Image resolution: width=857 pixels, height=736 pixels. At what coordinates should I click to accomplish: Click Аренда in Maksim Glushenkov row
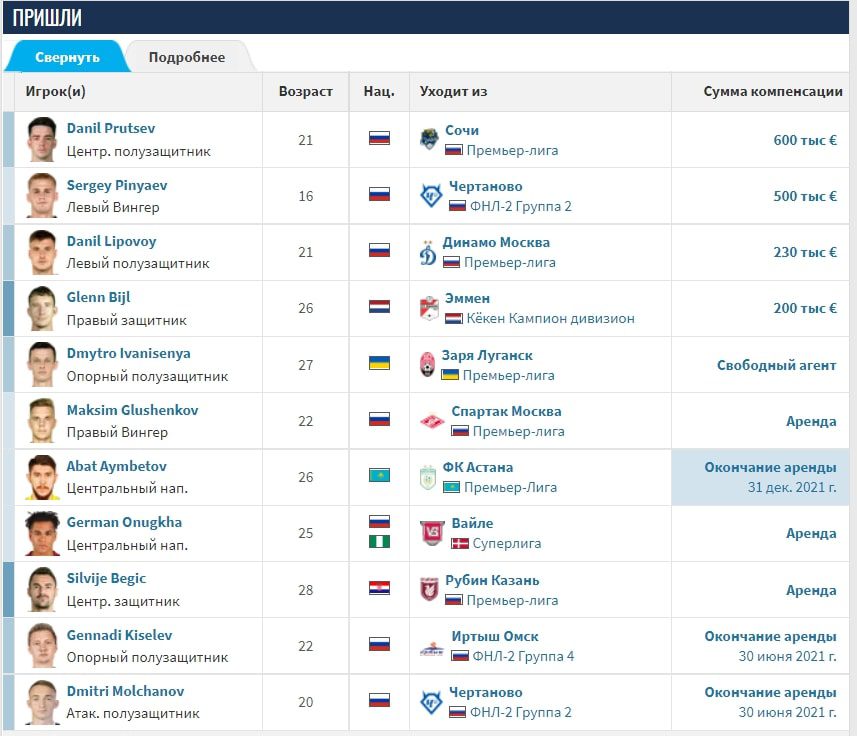point(811,421)
